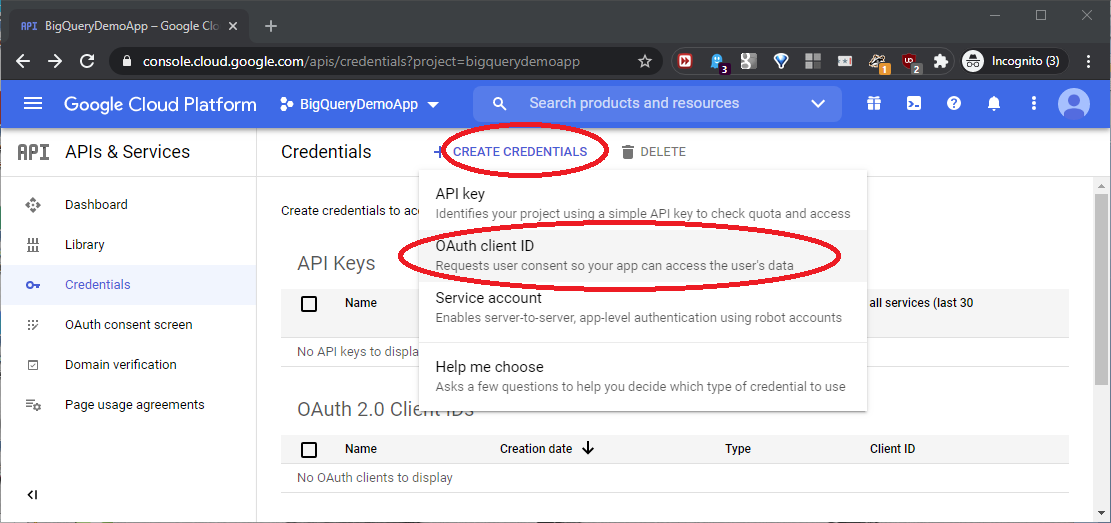Choose Service account option
This screenshot has height=523, width=1111.
[x=643, y=308]
